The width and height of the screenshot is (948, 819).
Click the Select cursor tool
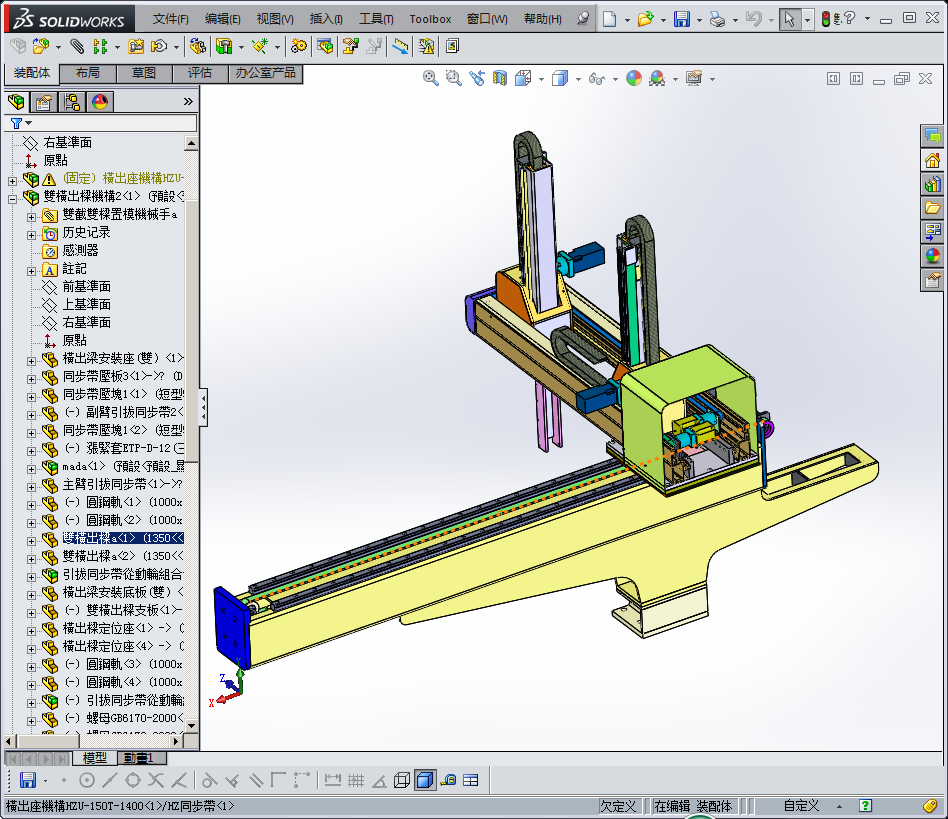789,19
